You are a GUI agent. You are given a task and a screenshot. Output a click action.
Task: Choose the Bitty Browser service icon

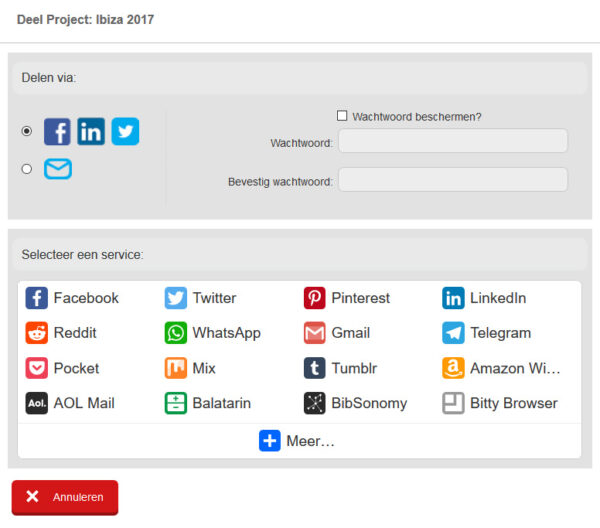point(453,403)
